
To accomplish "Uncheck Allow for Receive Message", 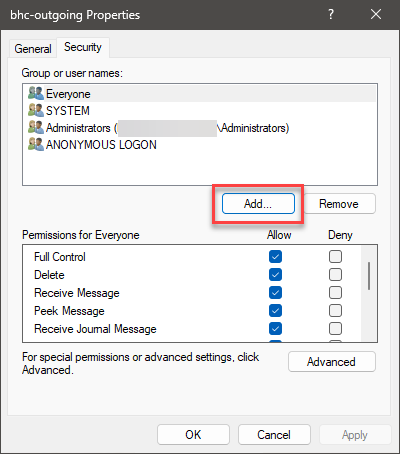I will (275, 293).
